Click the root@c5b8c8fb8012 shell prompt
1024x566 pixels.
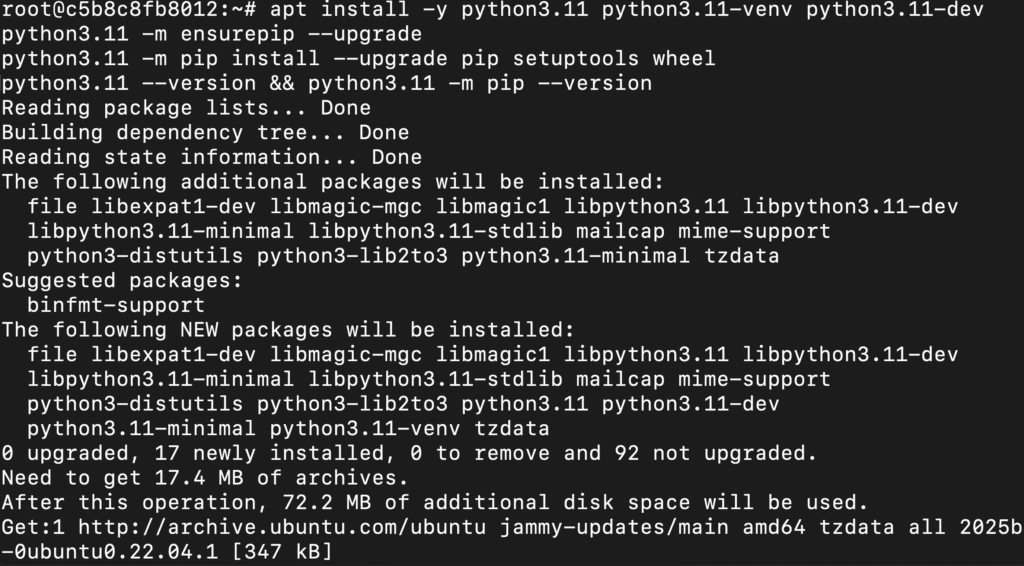click(x=129, y=10)
